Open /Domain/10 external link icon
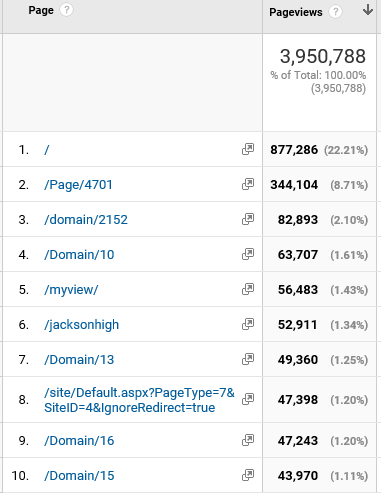 (x=248, y=254)
